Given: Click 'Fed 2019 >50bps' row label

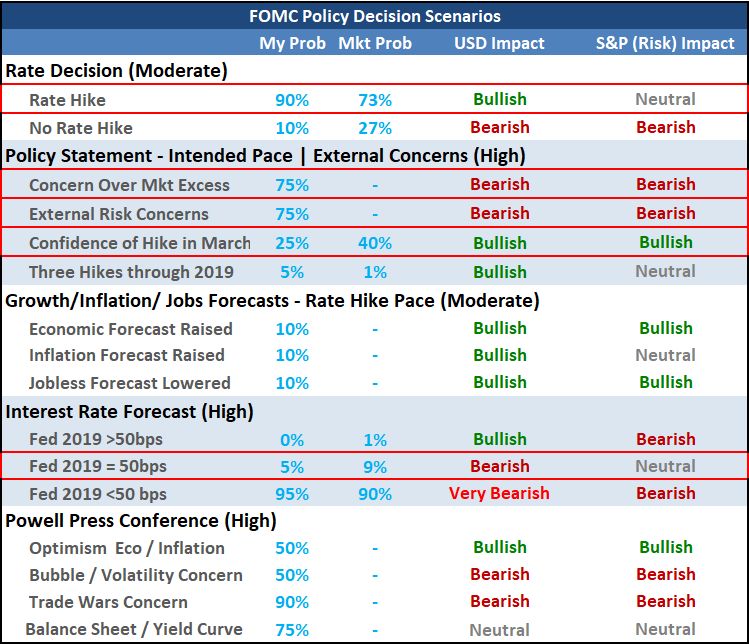Looking at the screenshot, I should 96,439.
